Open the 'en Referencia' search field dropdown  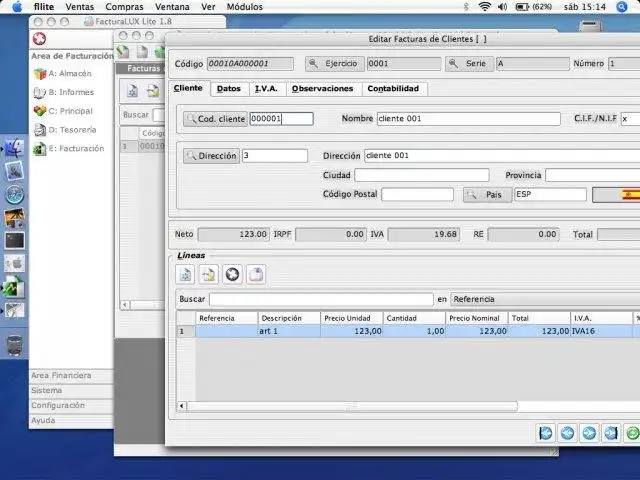tap(545, 299)
